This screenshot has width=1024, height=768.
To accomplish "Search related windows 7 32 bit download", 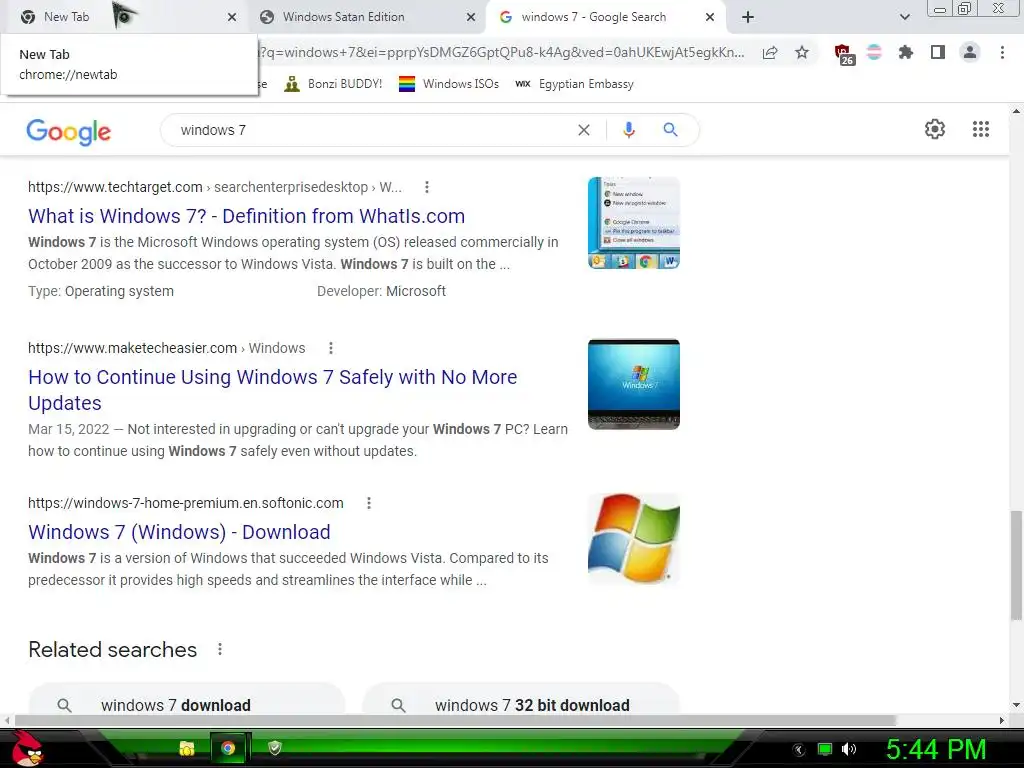I will pos(520,699).
